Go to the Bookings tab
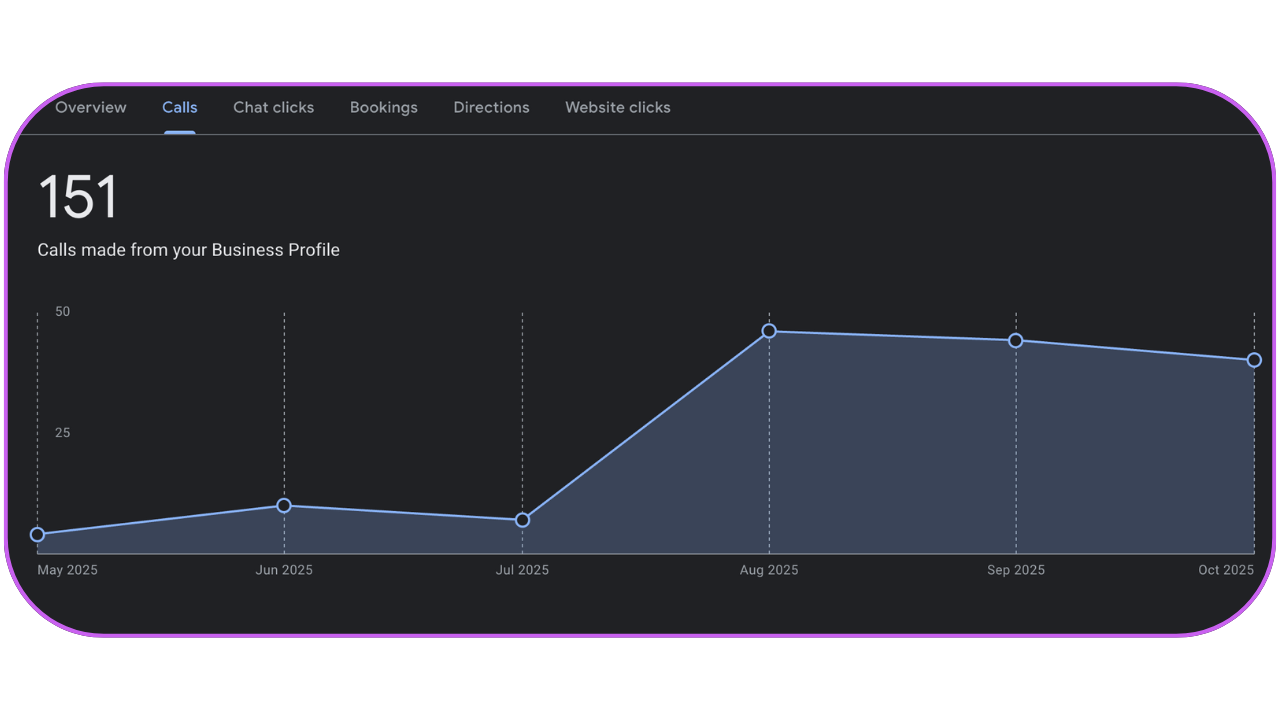 pos(383,107)
